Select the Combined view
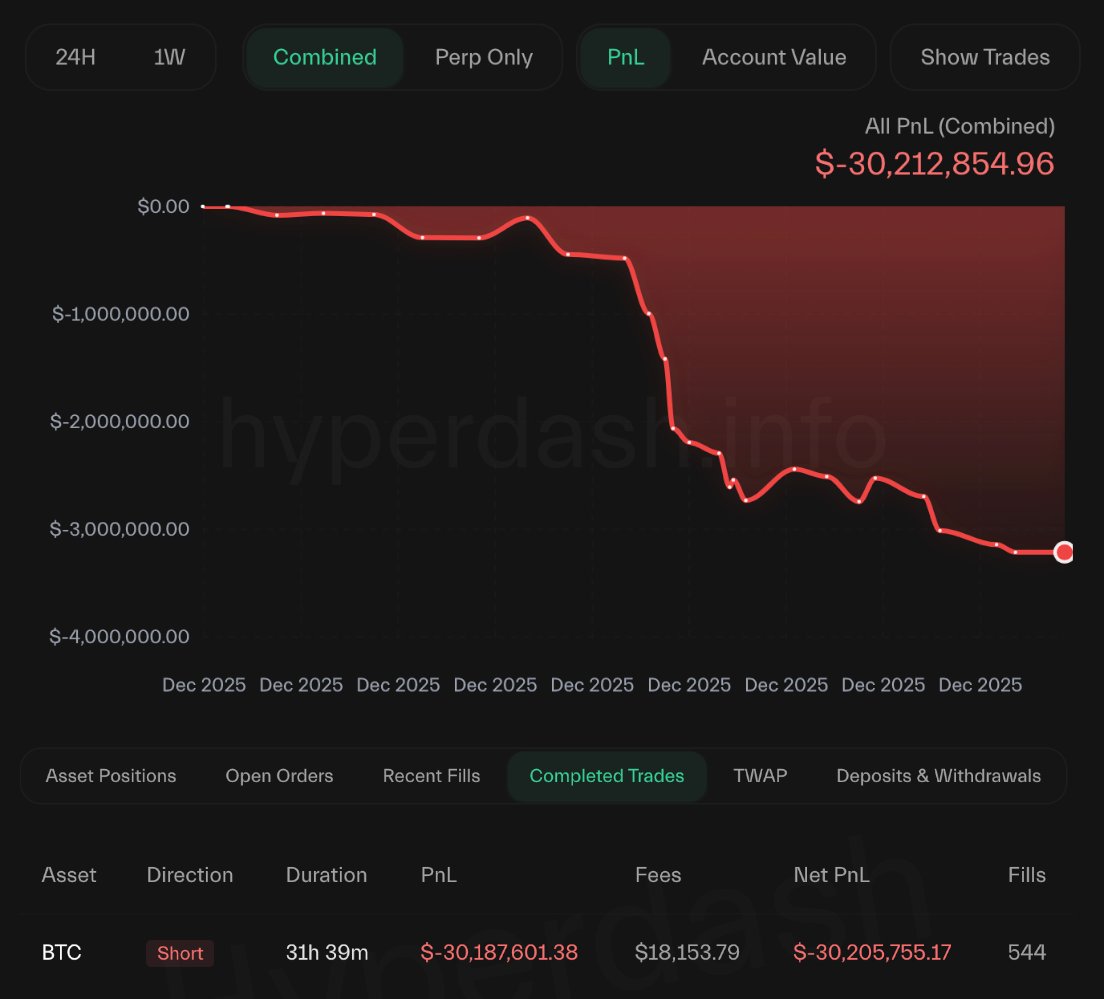This screenshot has height=999, width=1104. (x=324, y=57)
